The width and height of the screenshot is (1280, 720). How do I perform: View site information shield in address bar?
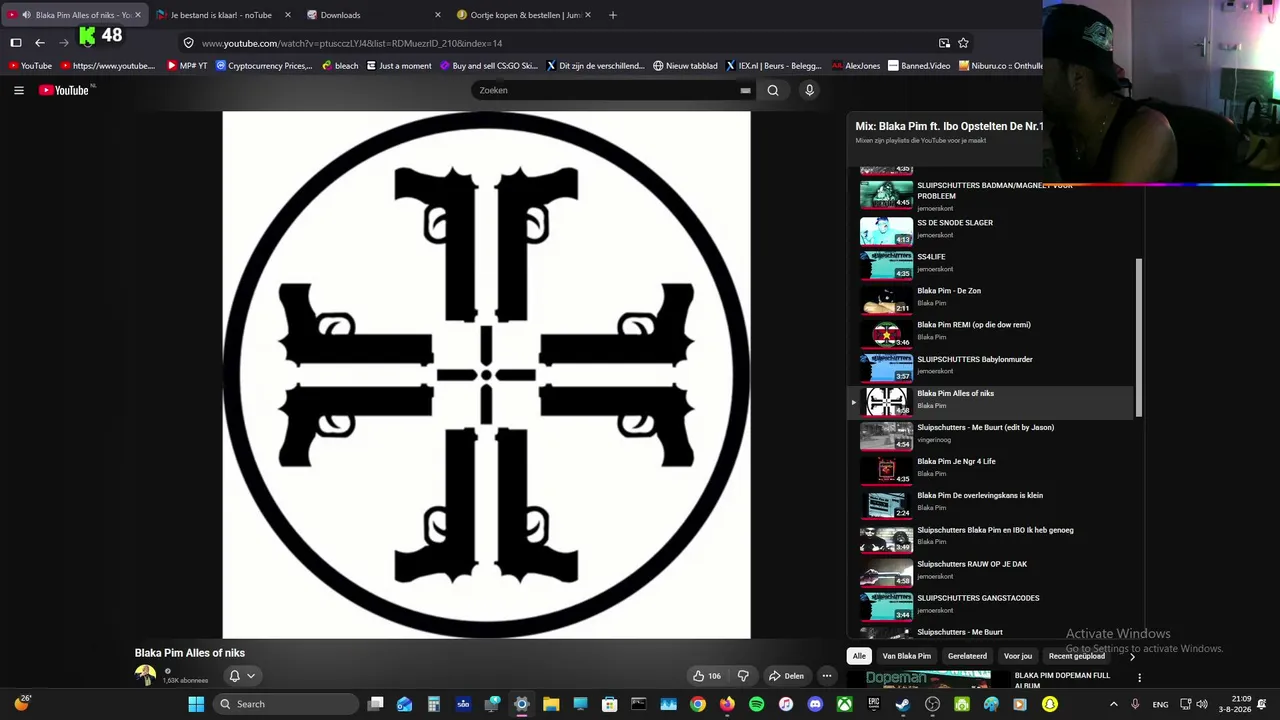(188, 43)
